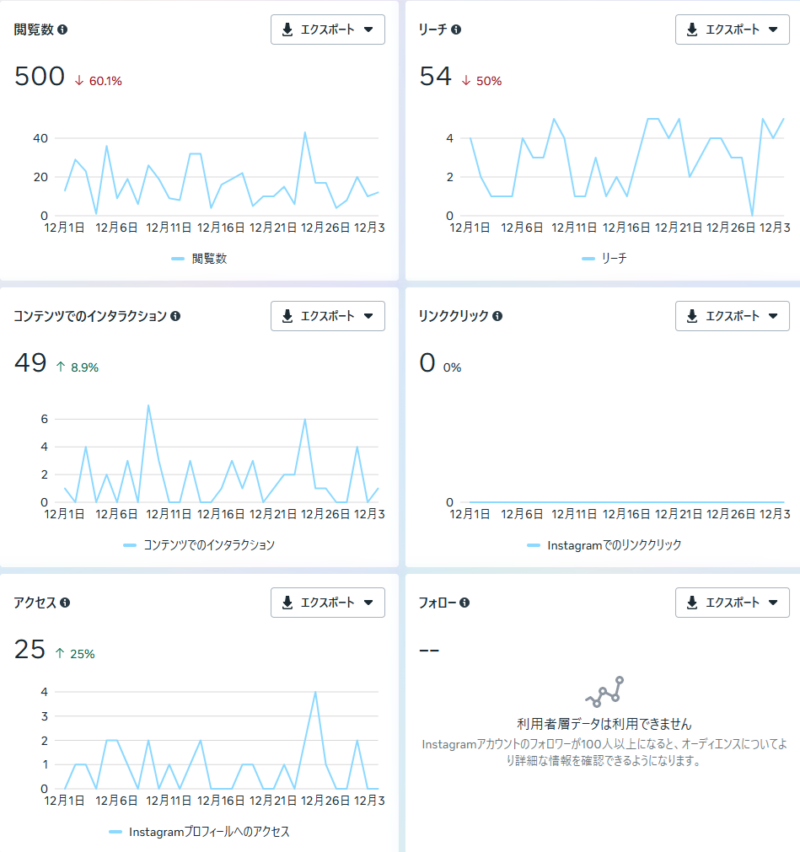Image resolution: width=800 pixels, height=852 pixels.
Task: Click download icon in 閲覧数 export button
Action: pyautogui.click(x=288, y=30)
